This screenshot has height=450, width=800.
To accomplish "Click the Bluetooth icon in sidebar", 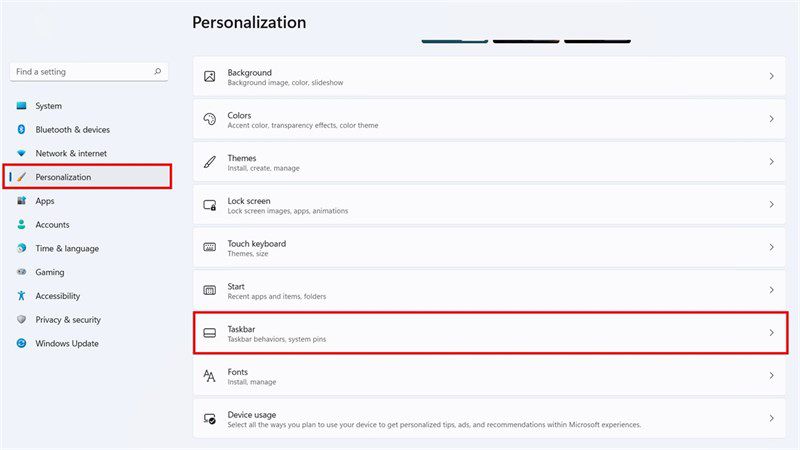I will click(21, 130).
